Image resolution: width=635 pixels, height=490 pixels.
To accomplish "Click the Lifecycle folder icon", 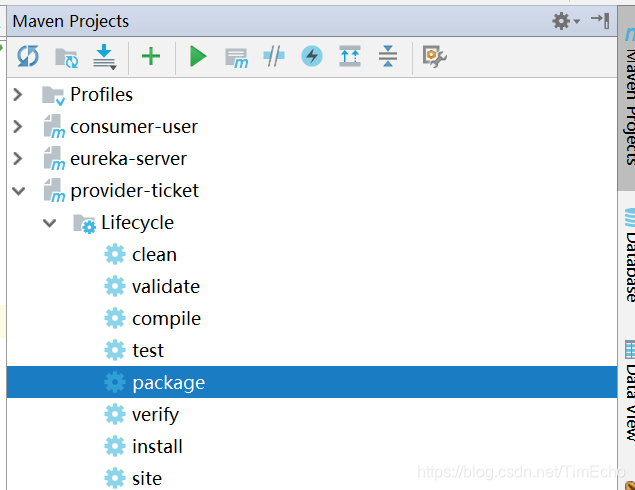I will click(x=85, y=224).
